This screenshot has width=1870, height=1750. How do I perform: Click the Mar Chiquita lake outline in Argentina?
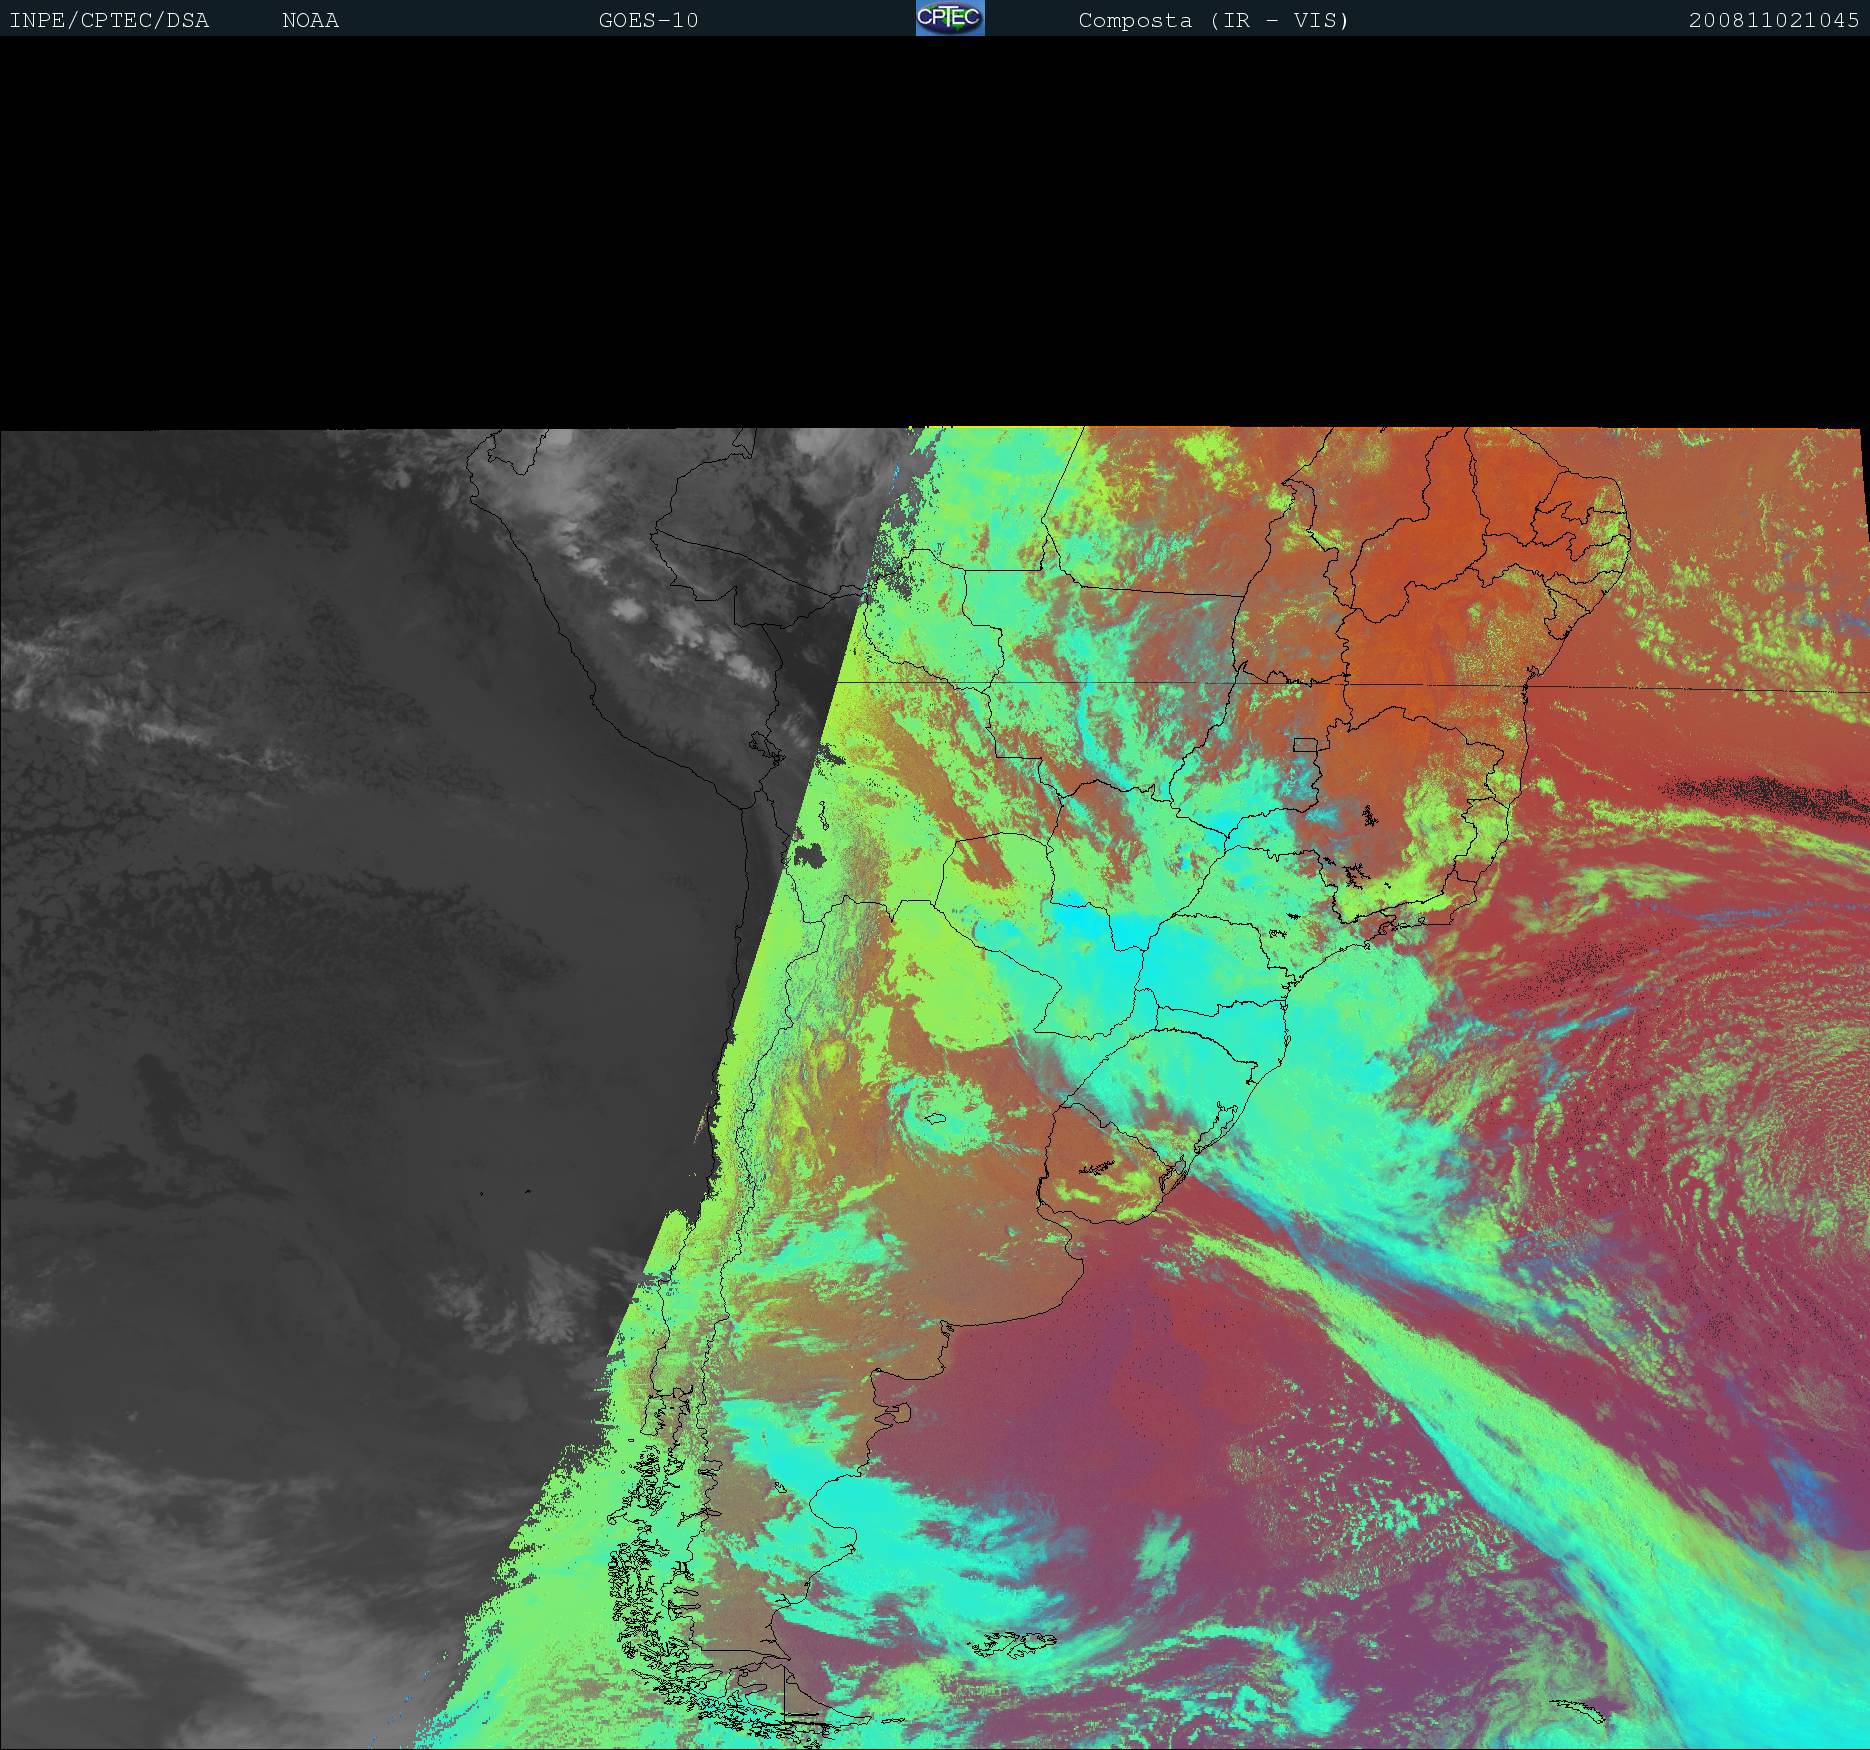pyautogui.click(x=935, y=1118)
